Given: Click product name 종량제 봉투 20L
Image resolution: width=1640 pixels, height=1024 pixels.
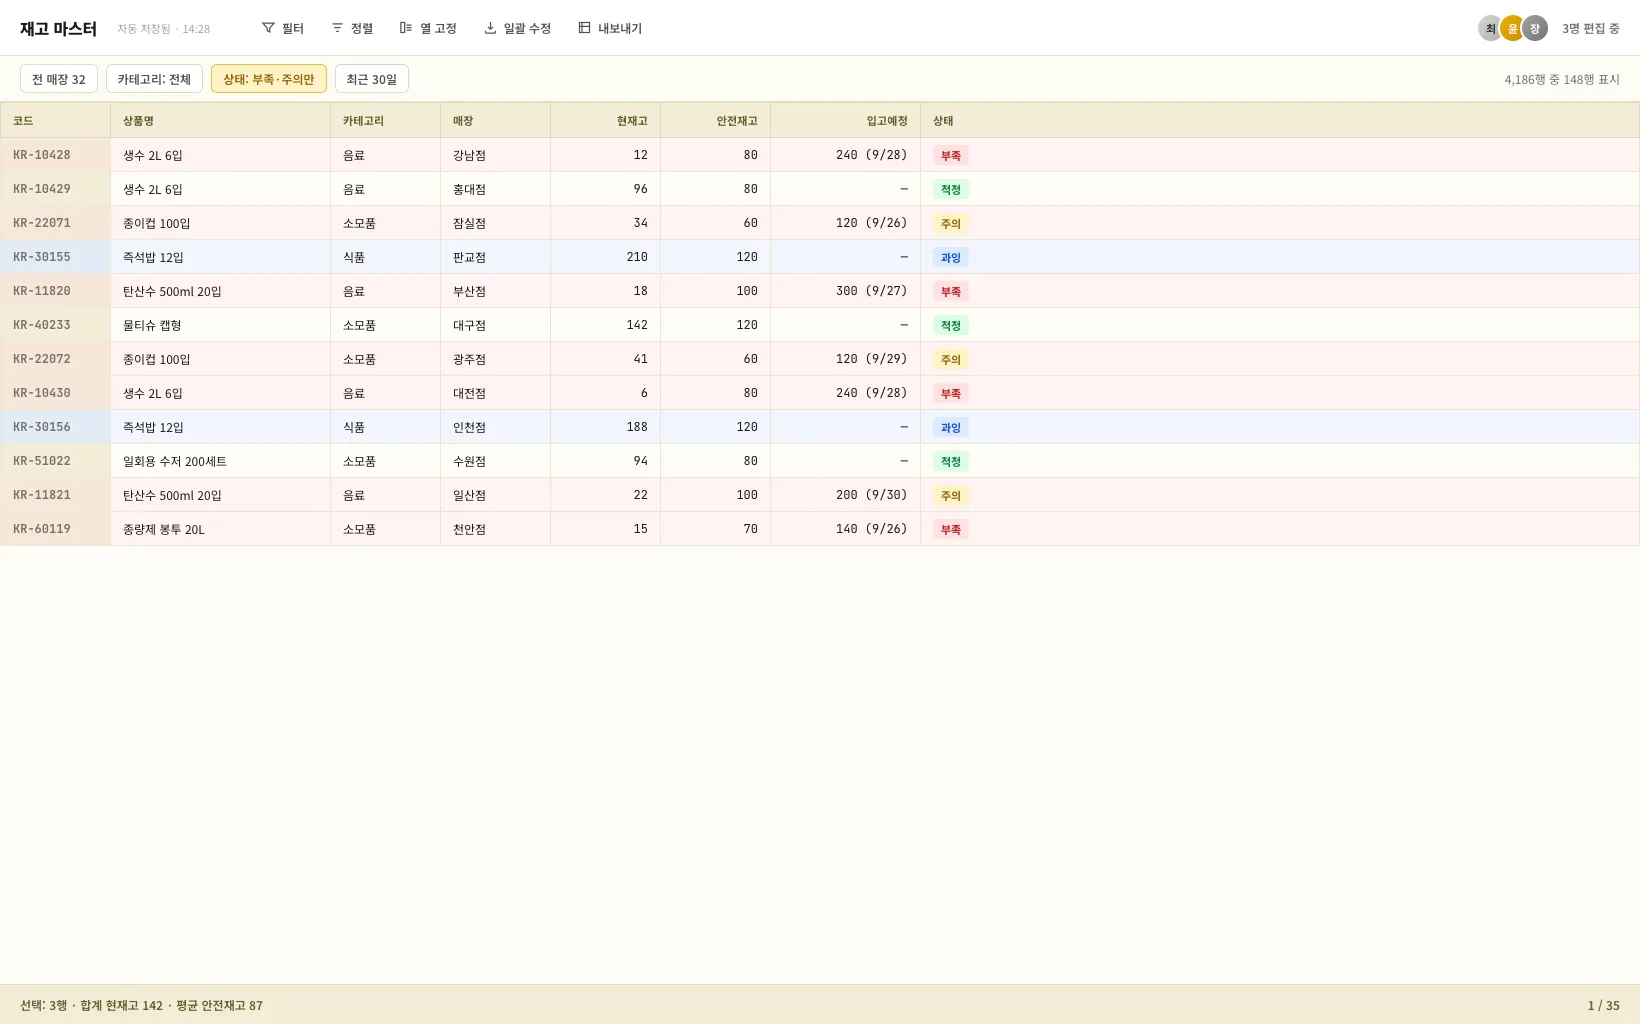Looking at the screenshot, I should point(164,529).
